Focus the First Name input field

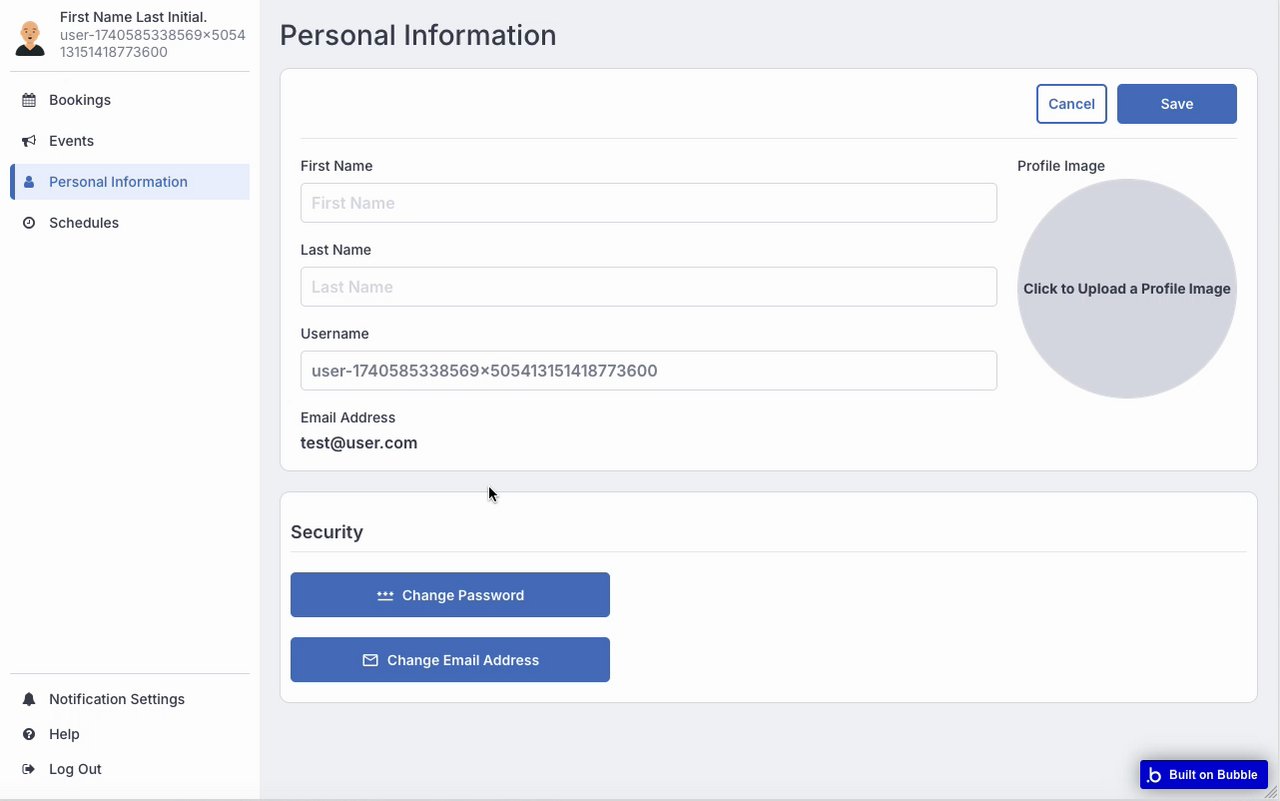tap(648, 203)
